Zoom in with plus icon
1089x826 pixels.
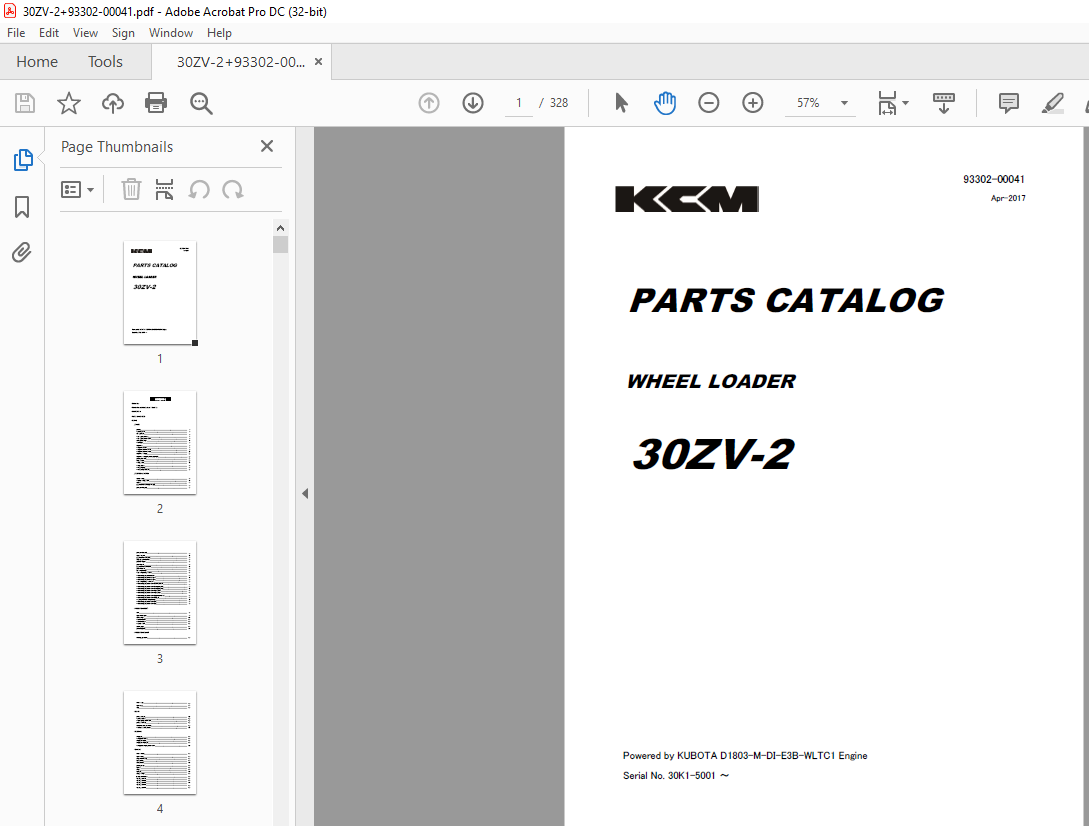(x=753, y=103)
